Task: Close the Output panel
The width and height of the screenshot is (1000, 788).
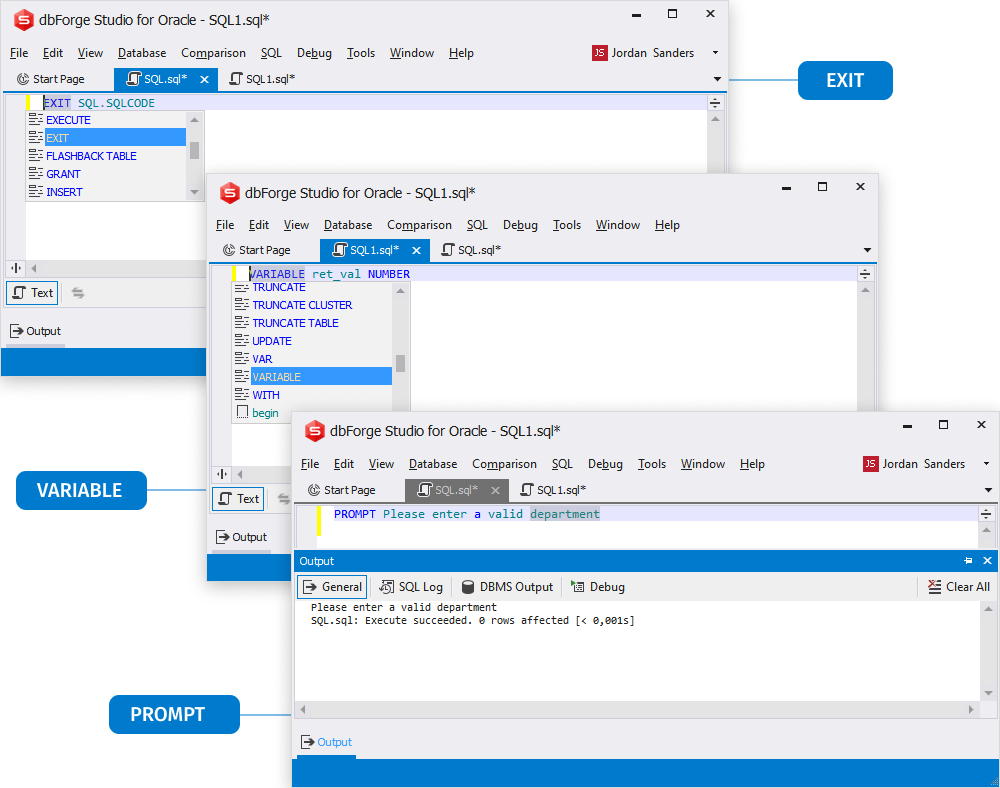Action: pos(987,561)
